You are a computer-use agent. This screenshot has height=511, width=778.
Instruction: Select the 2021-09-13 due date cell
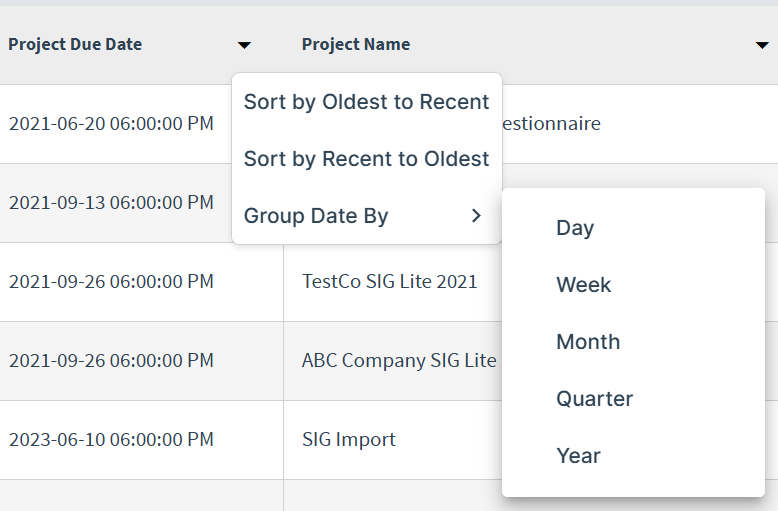[111, 203]
